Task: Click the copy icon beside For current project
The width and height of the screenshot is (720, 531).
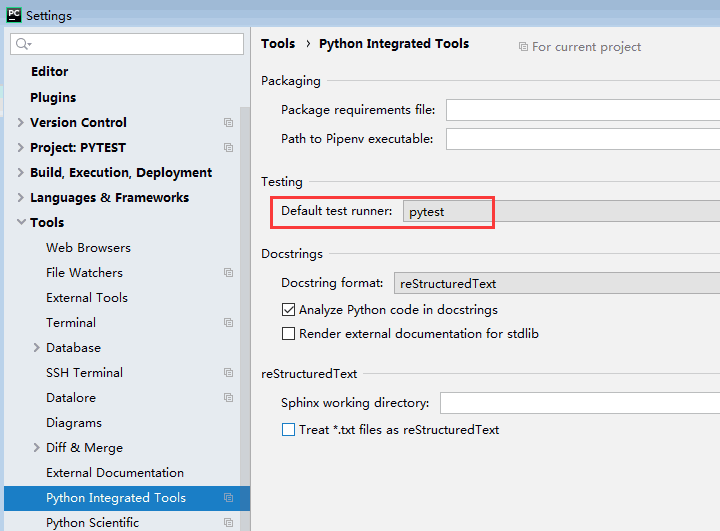Action: 523,46
